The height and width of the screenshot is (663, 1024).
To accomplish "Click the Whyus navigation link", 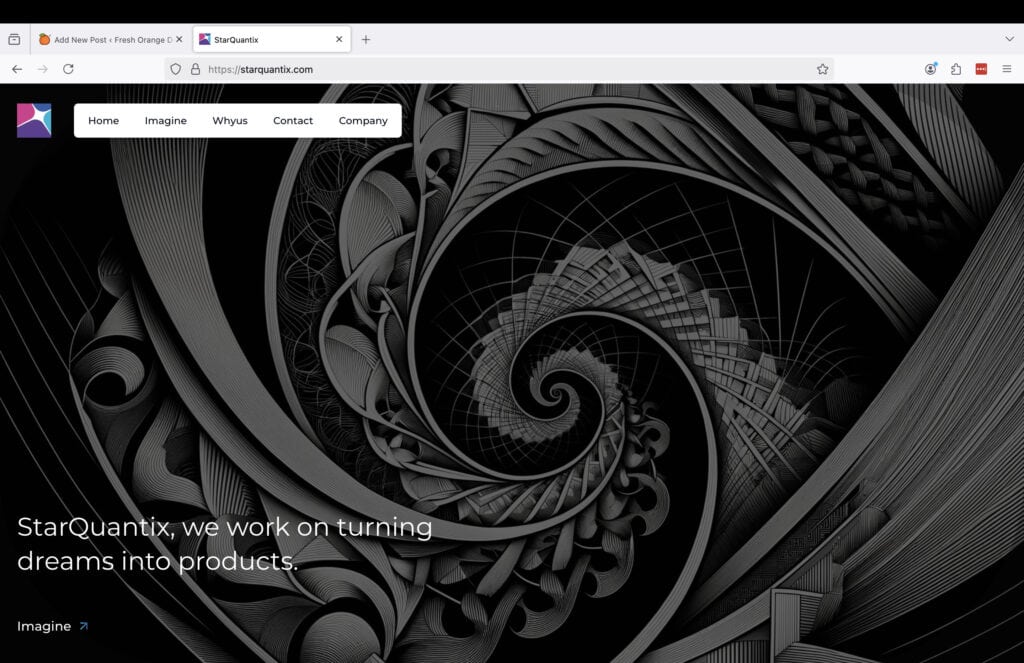I will coord(229,120).
